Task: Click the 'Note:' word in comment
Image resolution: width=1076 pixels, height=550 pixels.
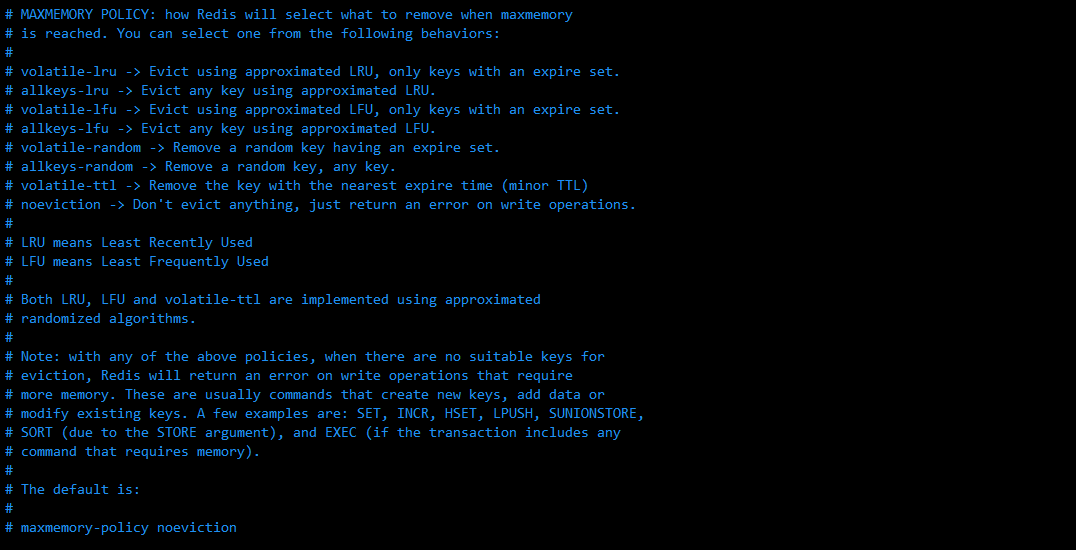Action: coord(40,356)
